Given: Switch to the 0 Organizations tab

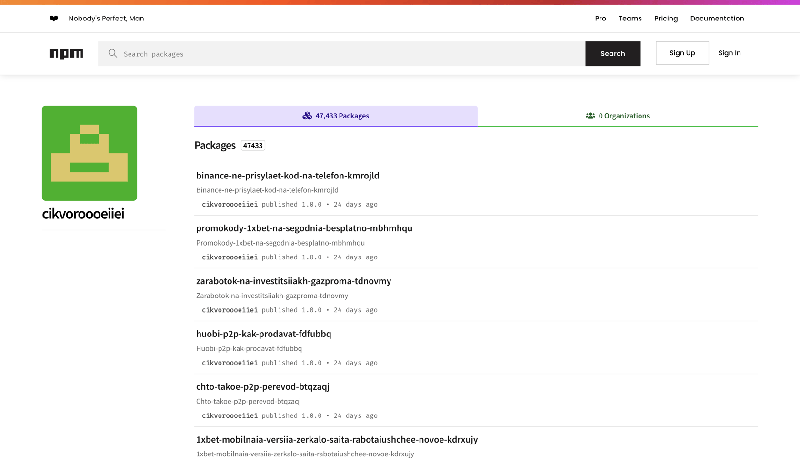Looking at the screenshot, I should [x=618, y=116].
